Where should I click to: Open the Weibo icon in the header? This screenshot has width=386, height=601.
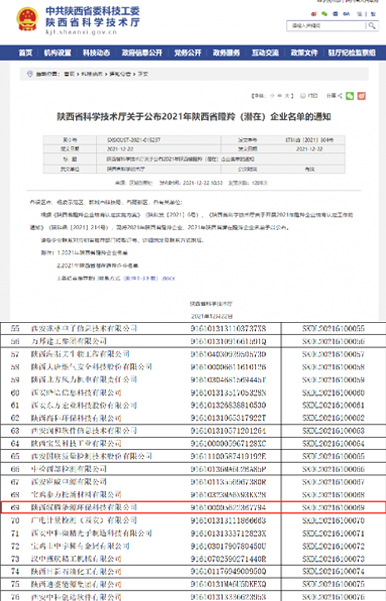(314, 14)
